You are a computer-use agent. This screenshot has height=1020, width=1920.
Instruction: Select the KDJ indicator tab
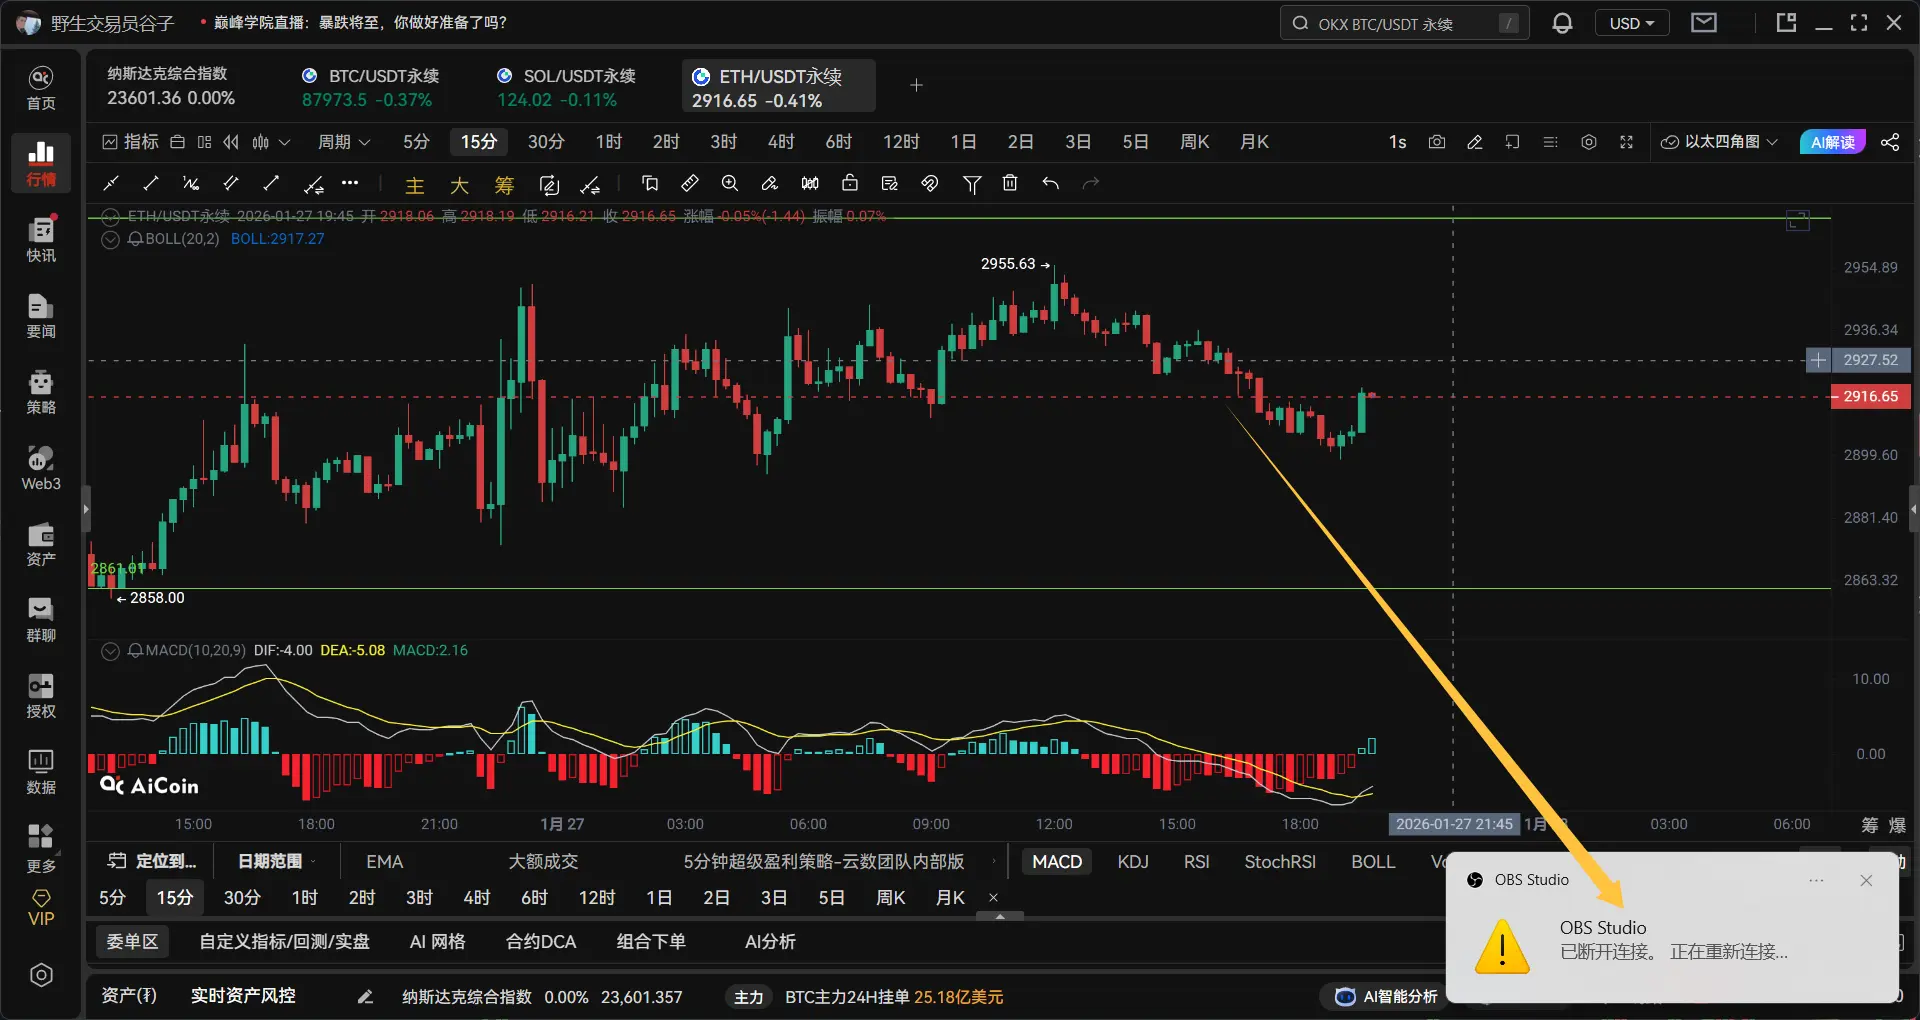(x=1133, y=862)
